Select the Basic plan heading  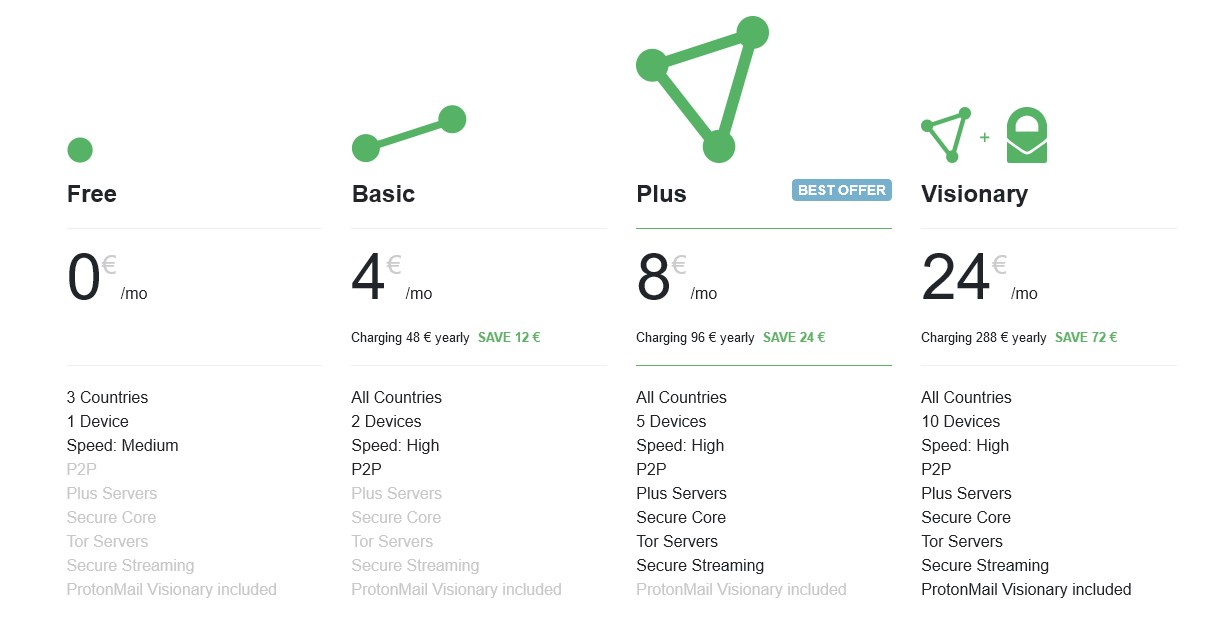(x=383, y=194)
